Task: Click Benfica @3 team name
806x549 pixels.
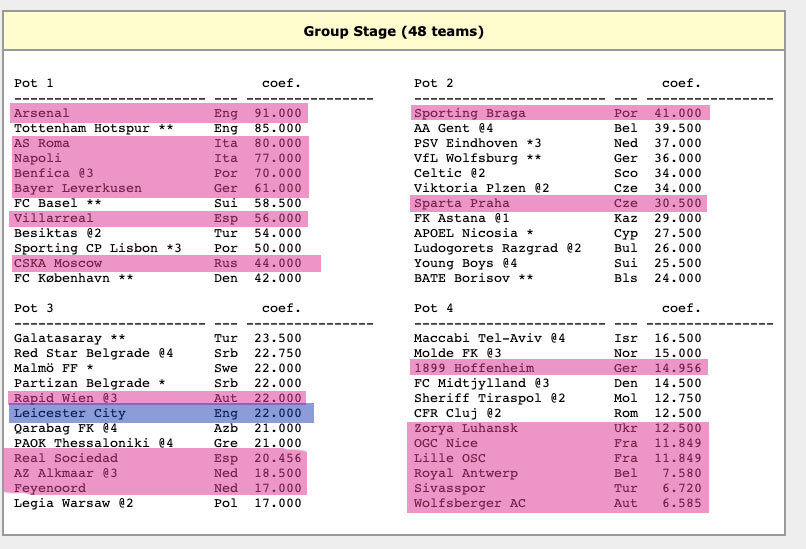Action: point(53,173)
